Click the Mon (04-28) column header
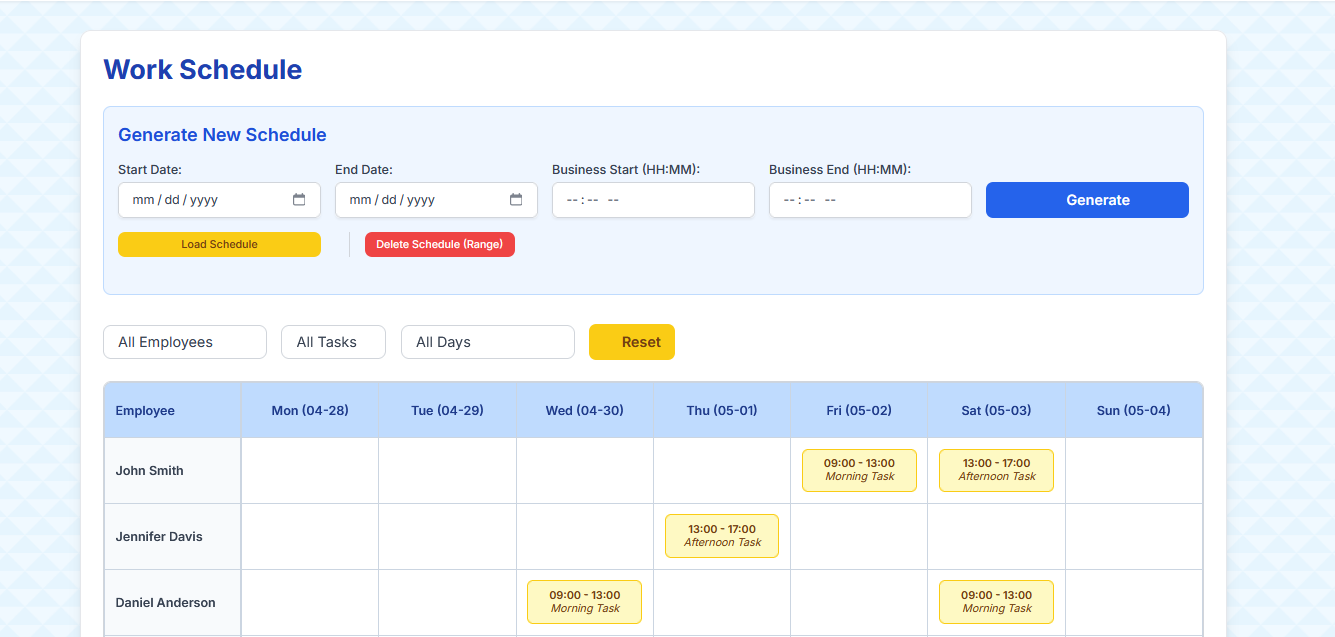 coord(310,410)
